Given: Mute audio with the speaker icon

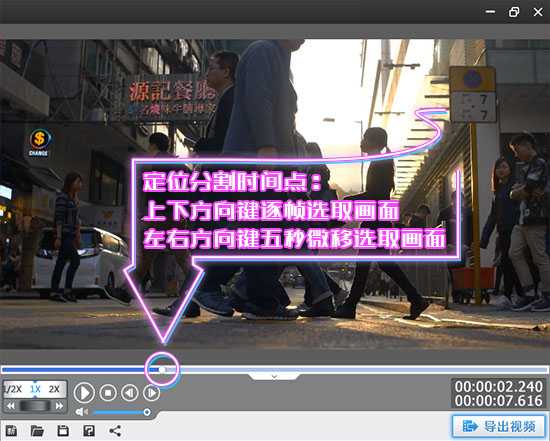Looking at the screenshot, I should [81, 412].
